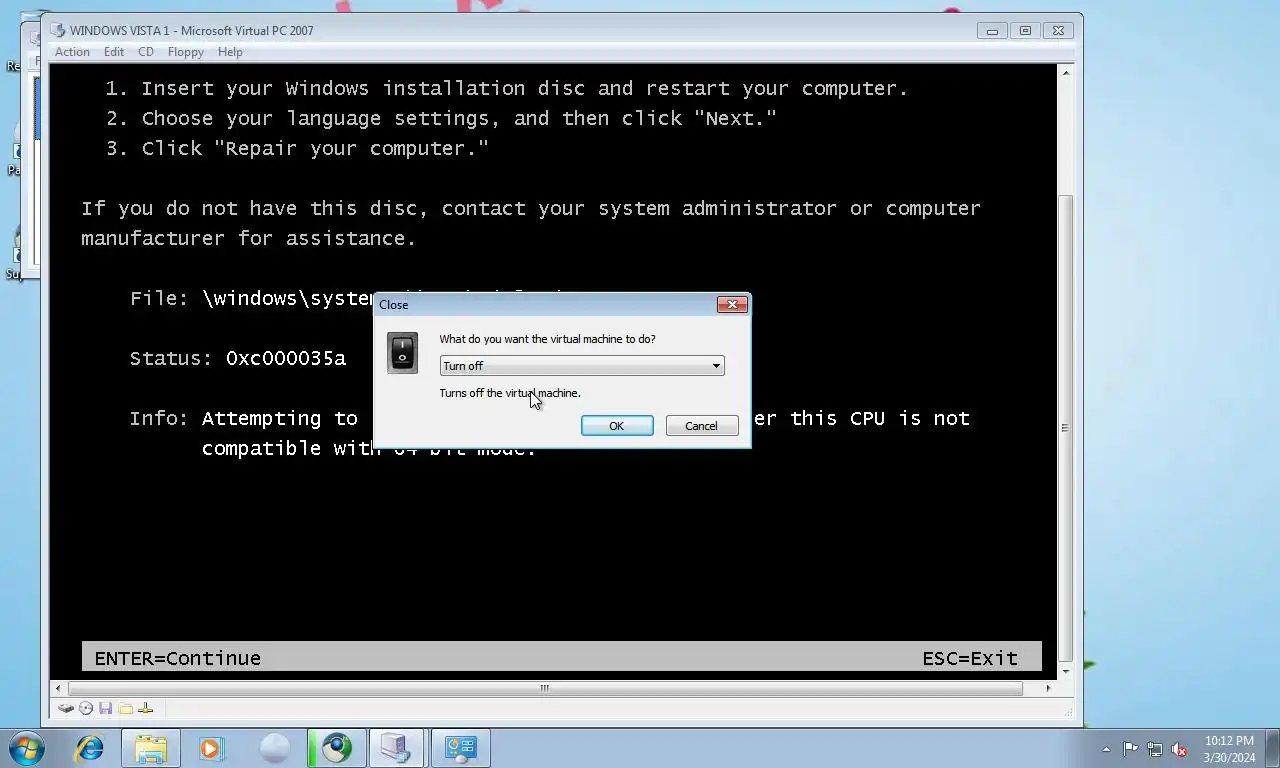
Task: Click the Virtual PC title bar icon
Action: (x=58, y=31)
